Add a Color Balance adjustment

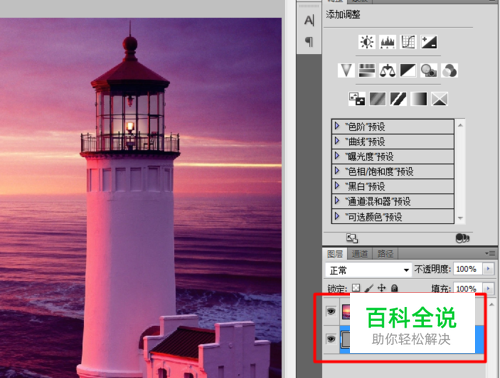[387, 70]
